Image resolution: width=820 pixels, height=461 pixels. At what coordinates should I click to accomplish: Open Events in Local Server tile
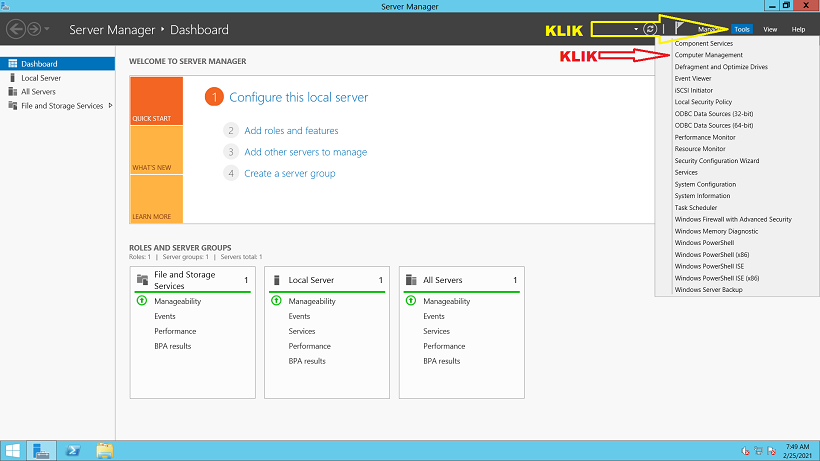click(299, 316)
